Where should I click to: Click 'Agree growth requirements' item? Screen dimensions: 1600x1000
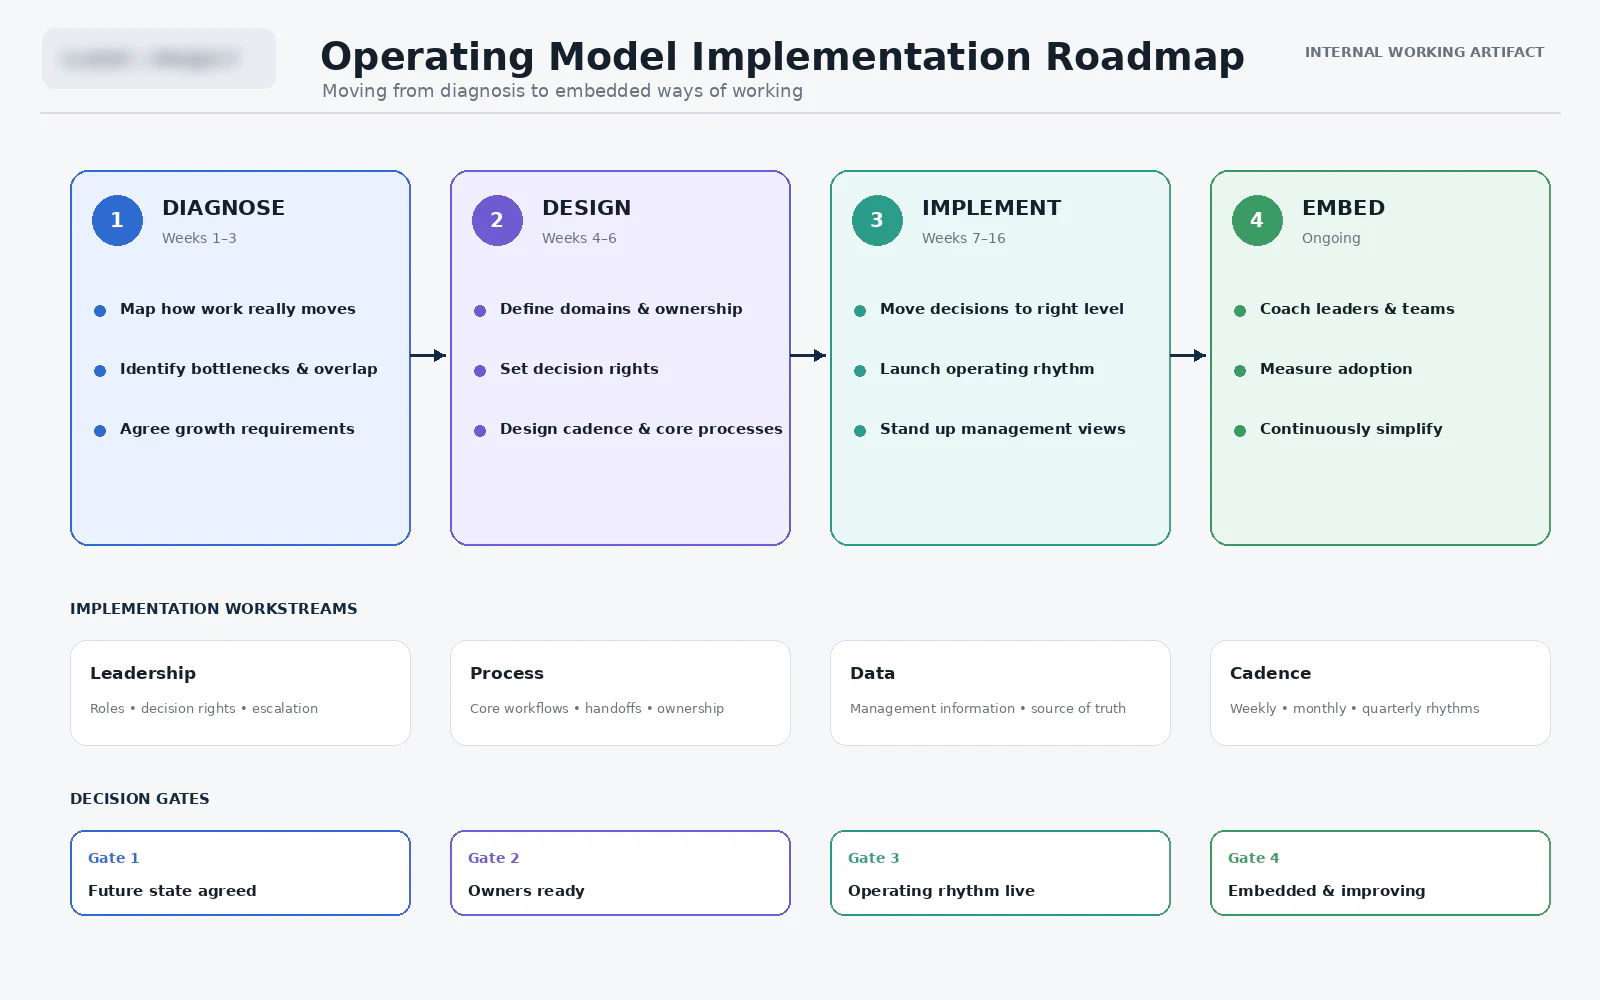tap(237, 429)
